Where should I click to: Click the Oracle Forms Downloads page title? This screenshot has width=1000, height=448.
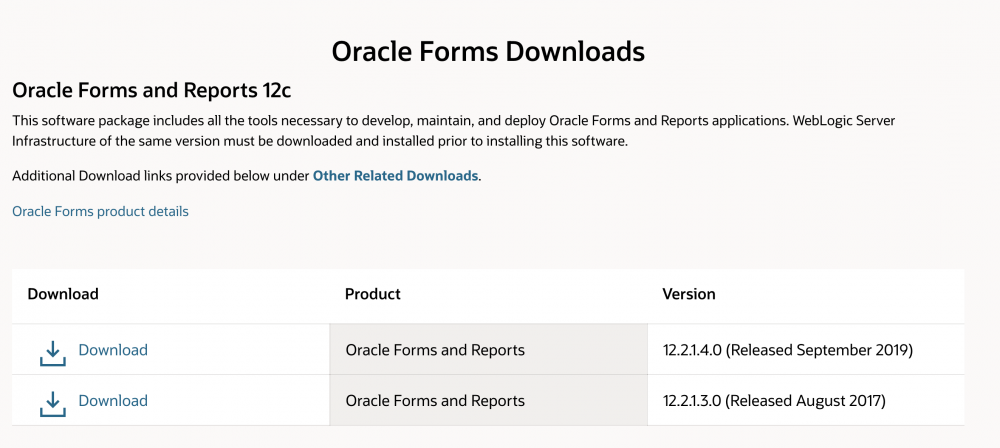pos(488,51)
